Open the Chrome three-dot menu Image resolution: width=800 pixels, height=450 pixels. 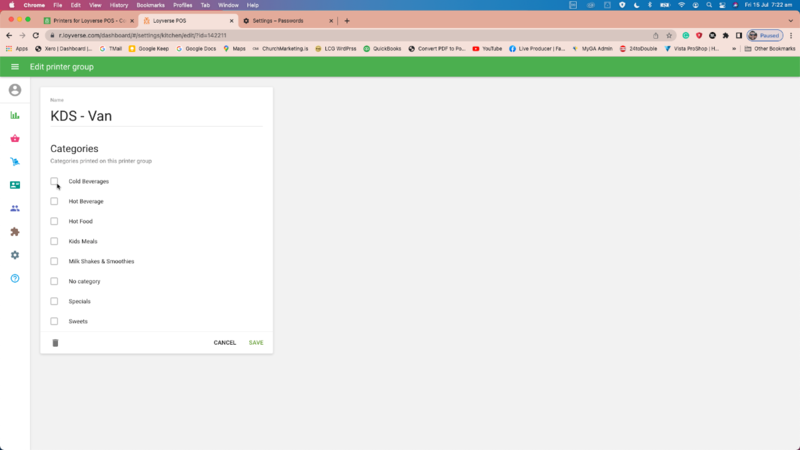[791, 35]
